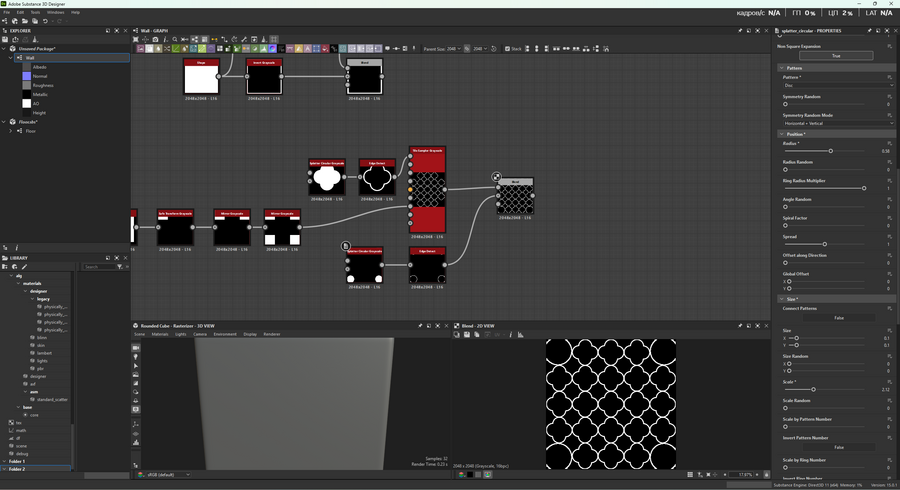Viewport: 900px width, 490px height.
Task: Click the Library search field
Action: [98, 267]
